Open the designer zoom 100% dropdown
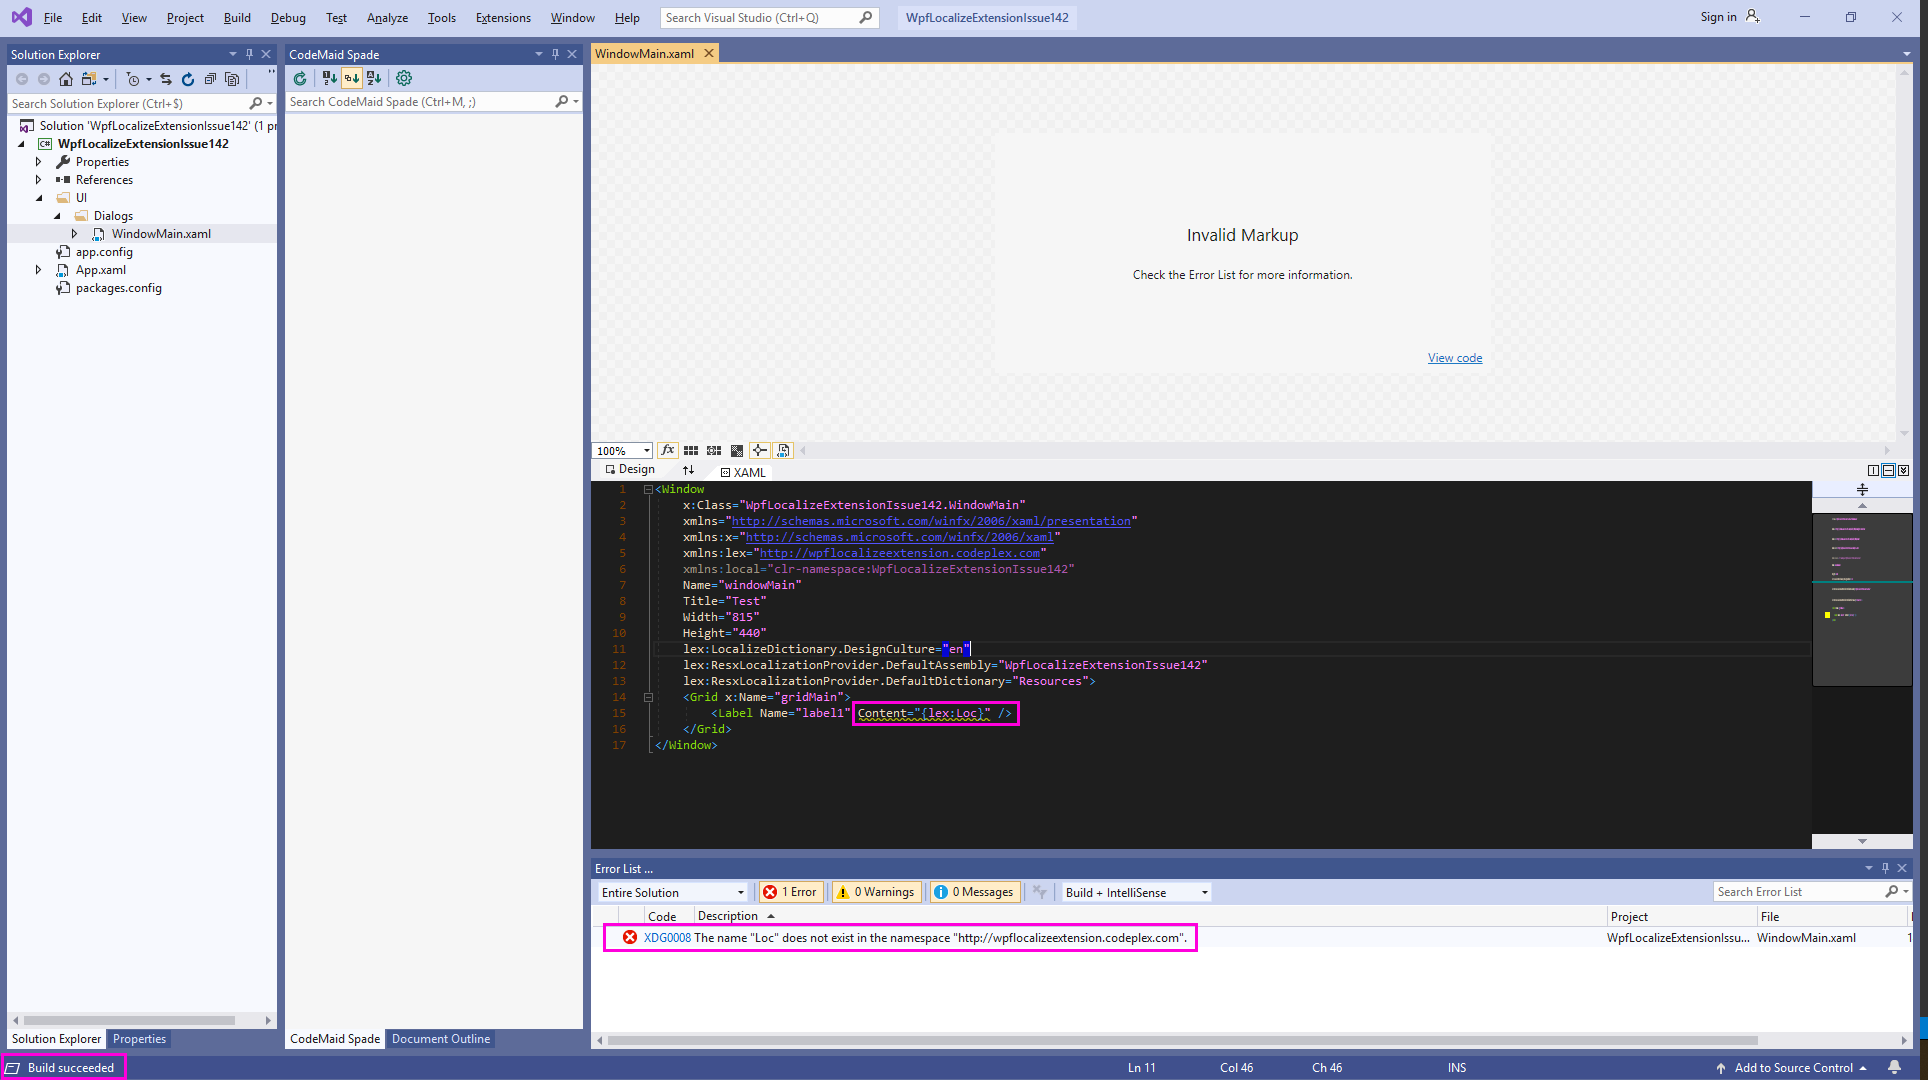The image size is (1928, 1080). click(646, 451)
